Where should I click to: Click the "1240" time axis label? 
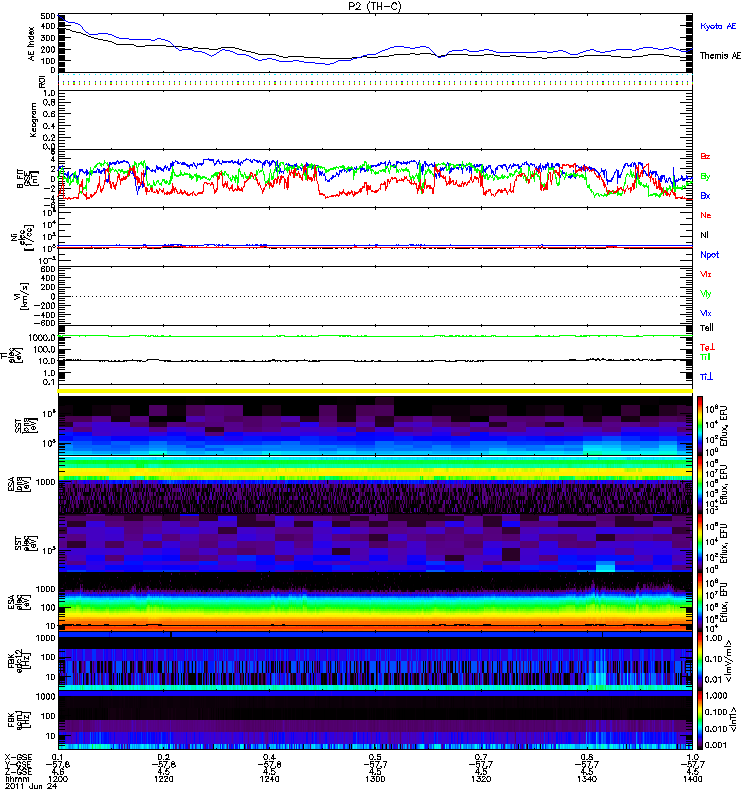pos(269,779)
